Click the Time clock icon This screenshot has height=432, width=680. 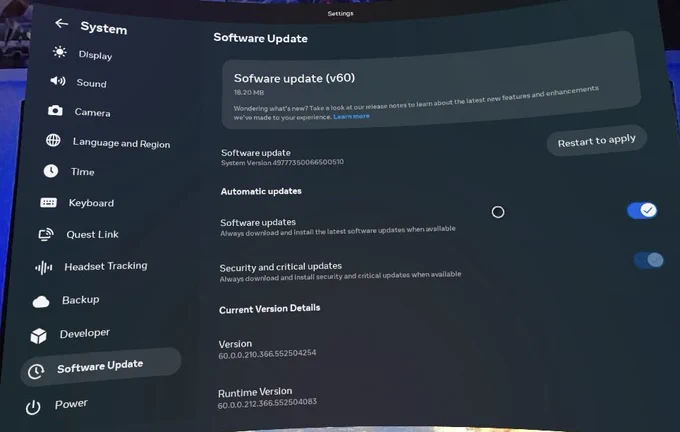[51, 171]
